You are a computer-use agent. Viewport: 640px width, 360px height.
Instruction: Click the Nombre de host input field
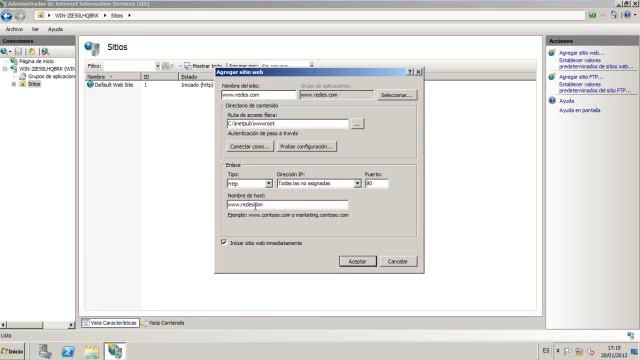click(x=288, y=204)
